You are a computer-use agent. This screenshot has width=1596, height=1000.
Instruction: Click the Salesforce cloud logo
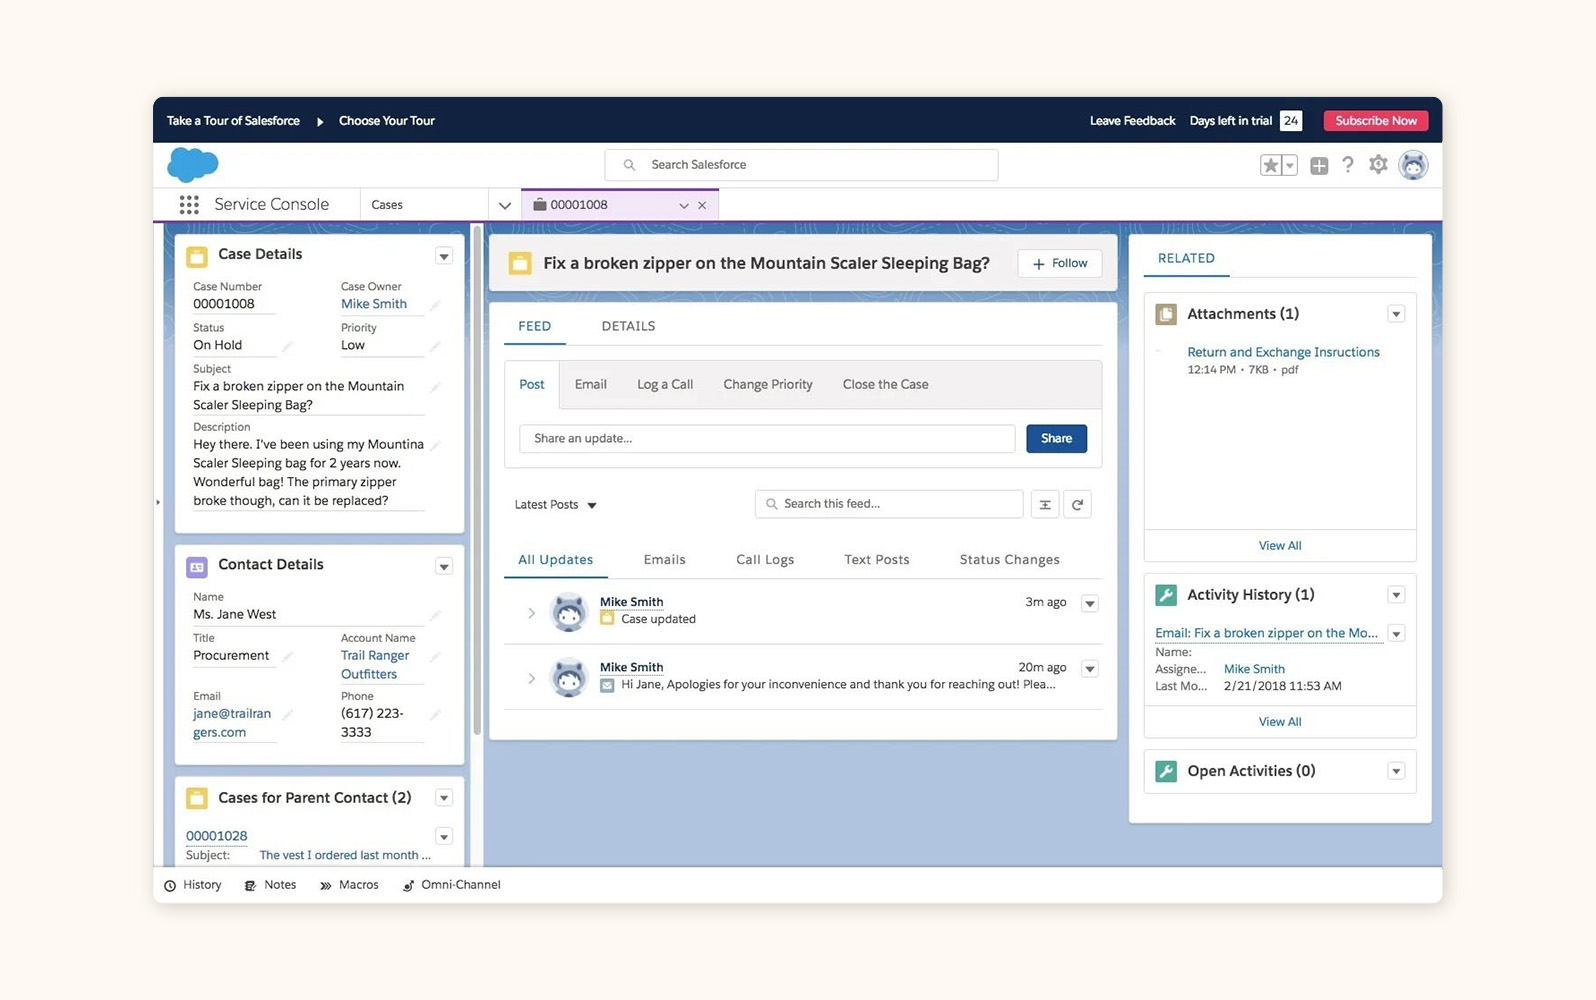coord(193,164)
